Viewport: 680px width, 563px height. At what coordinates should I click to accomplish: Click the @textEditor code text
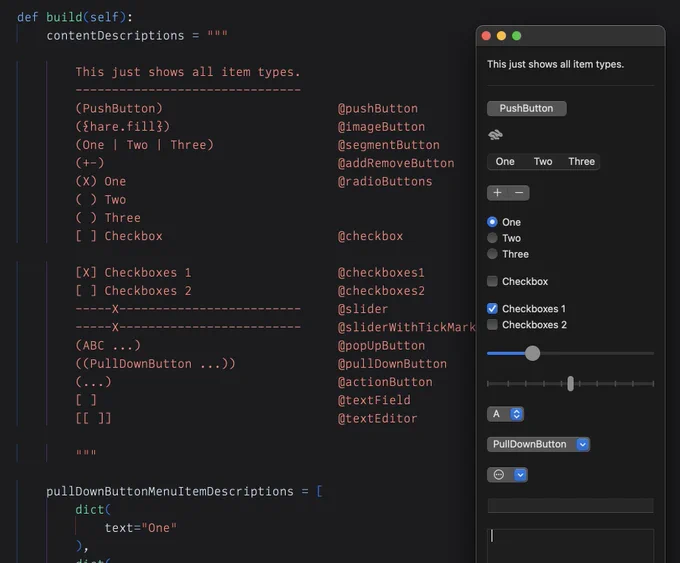378,419
